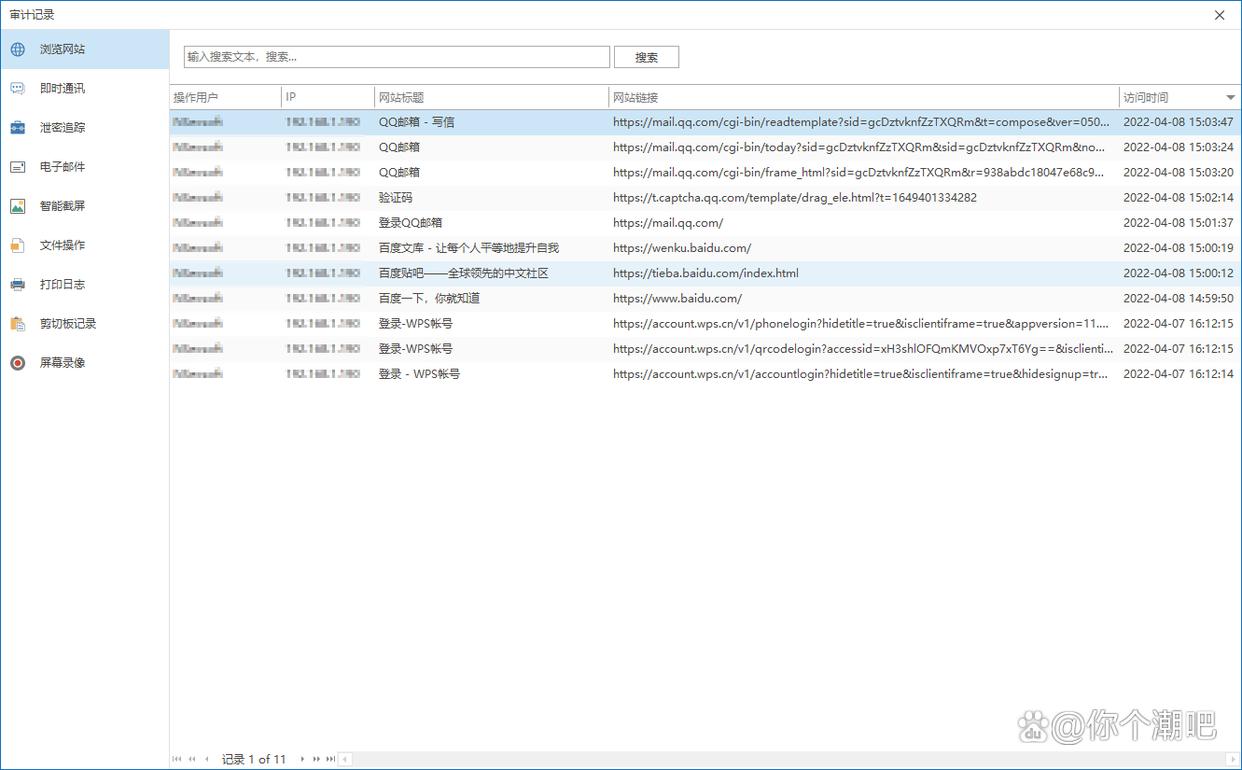Open the 打印日志 printer icon
The image size is (1242, 770).
click(x=18, y=284)
